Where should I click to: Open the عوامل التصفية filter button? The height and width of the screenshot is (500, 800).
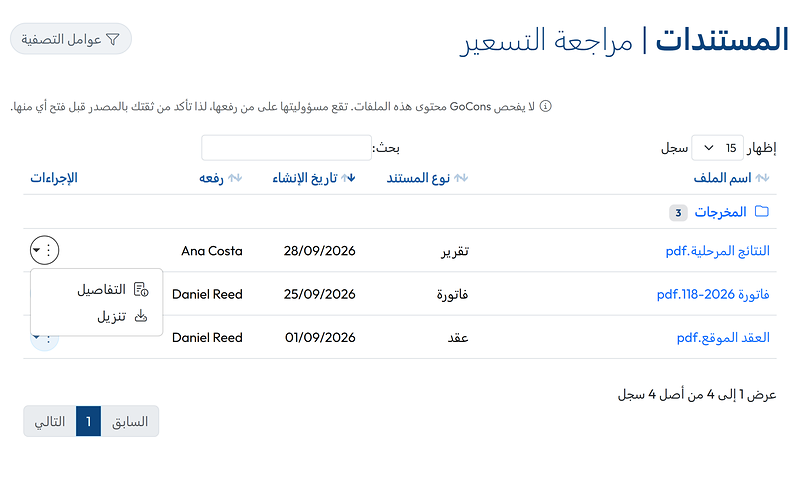(x=71, y=39)
